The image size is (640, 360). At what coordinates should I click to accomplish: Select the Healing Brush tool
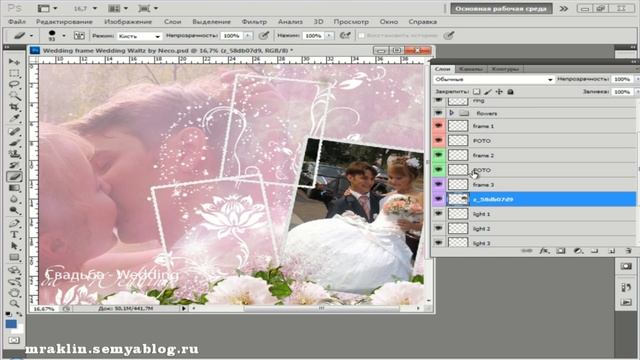click(x=14, y=131)
